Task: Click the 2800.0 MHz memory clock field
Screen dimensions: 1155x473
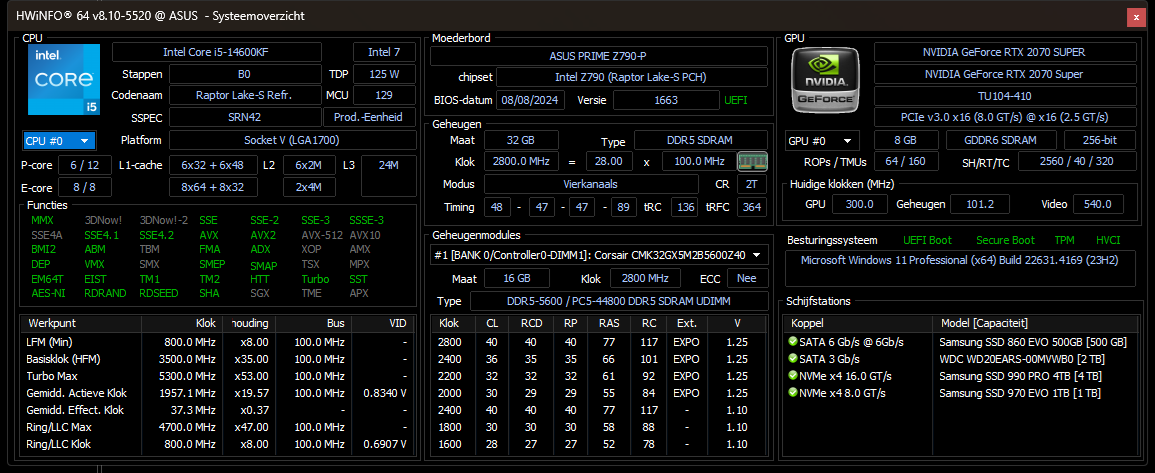Action: (x=521, y=161)
